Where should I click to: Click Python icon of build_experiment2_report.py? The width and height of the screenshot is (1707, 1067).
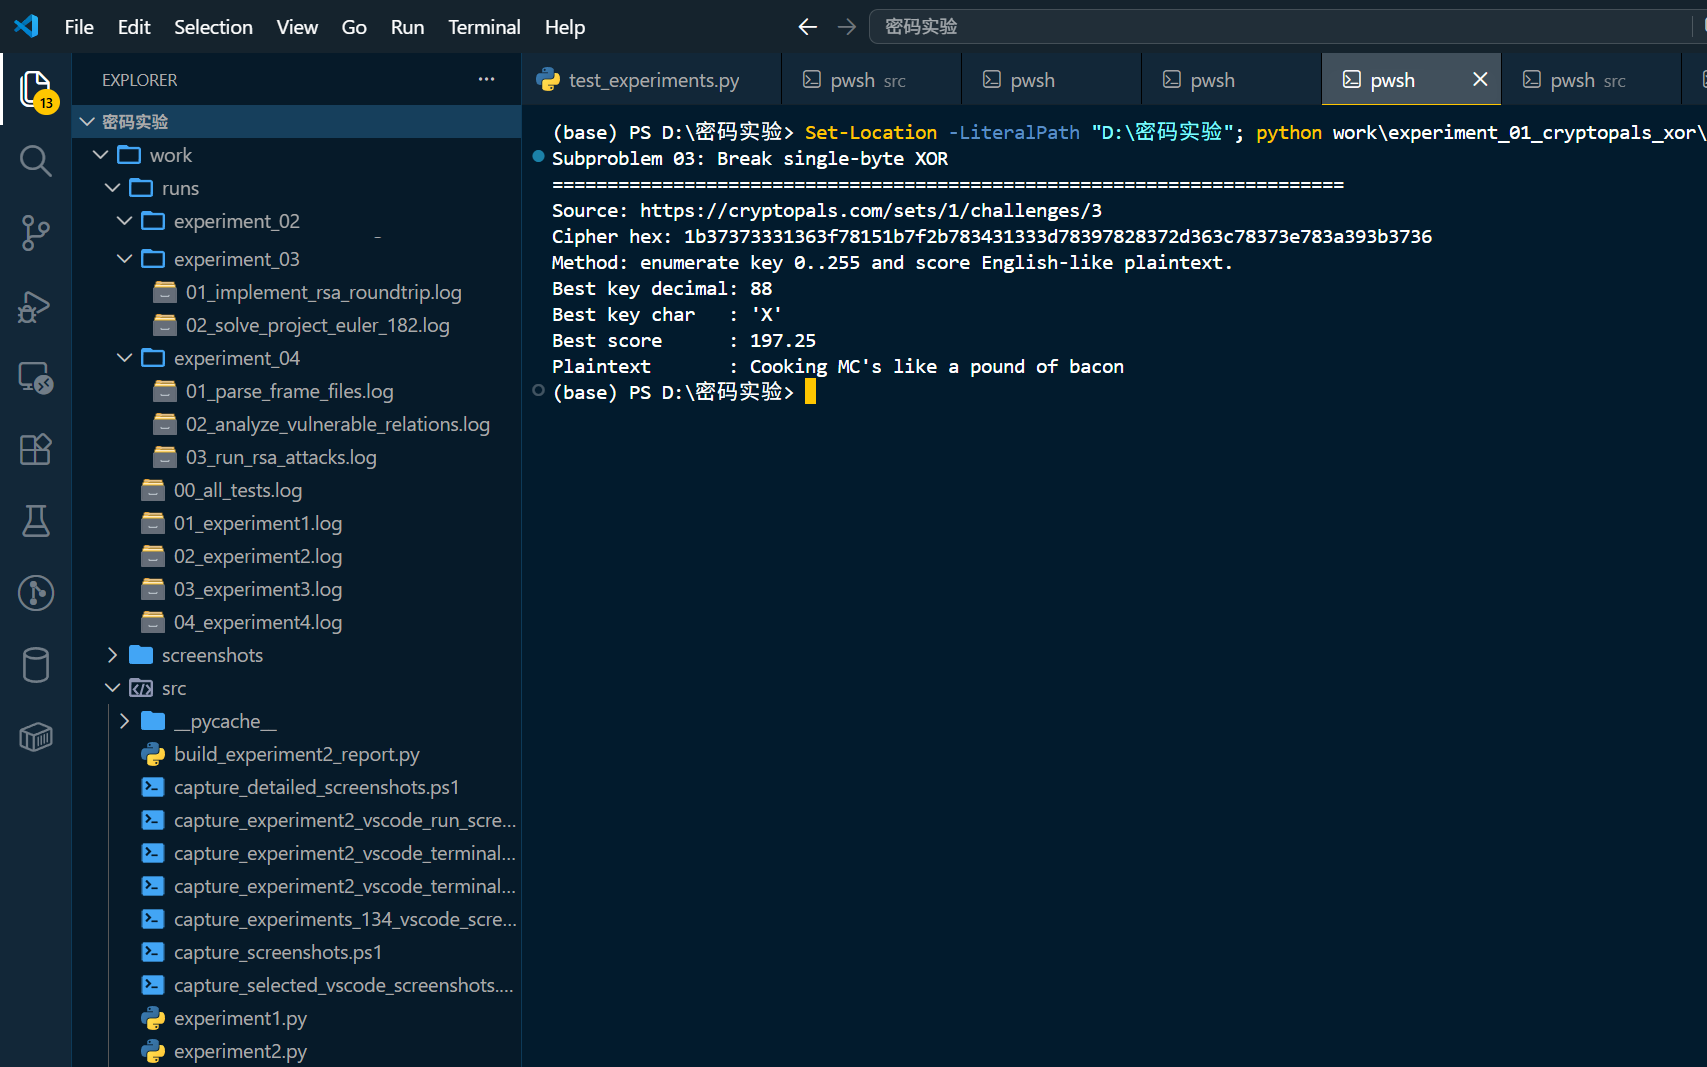[153, 754]
